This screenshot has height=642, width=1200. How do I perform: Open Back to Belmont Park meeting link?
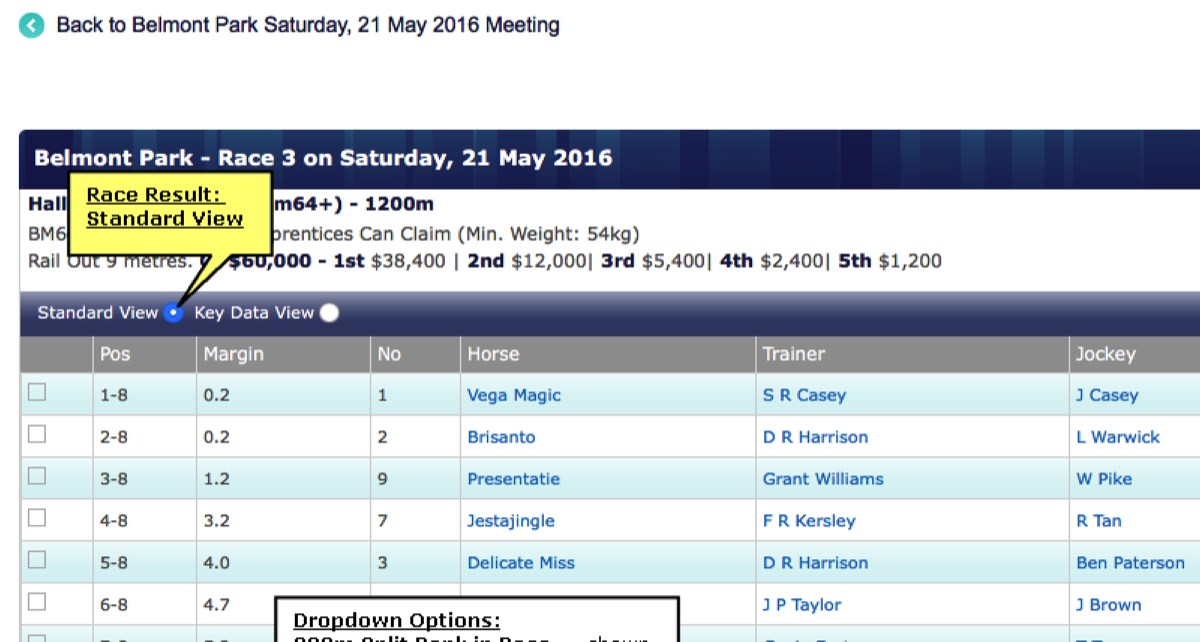tap(307, 25)
